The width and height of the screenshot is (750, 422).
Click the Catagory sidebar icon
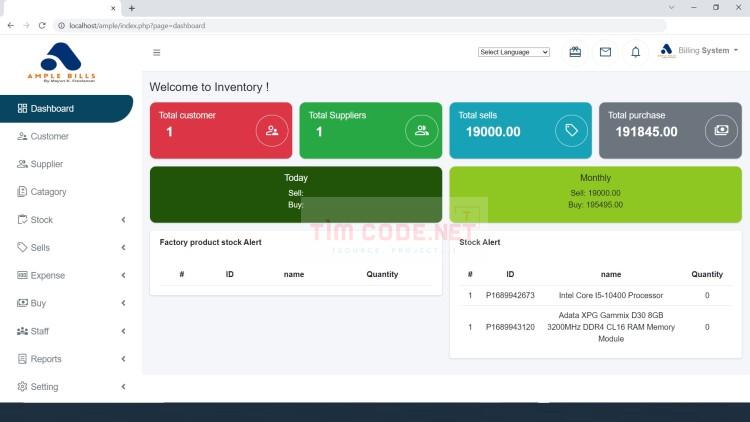22,192
